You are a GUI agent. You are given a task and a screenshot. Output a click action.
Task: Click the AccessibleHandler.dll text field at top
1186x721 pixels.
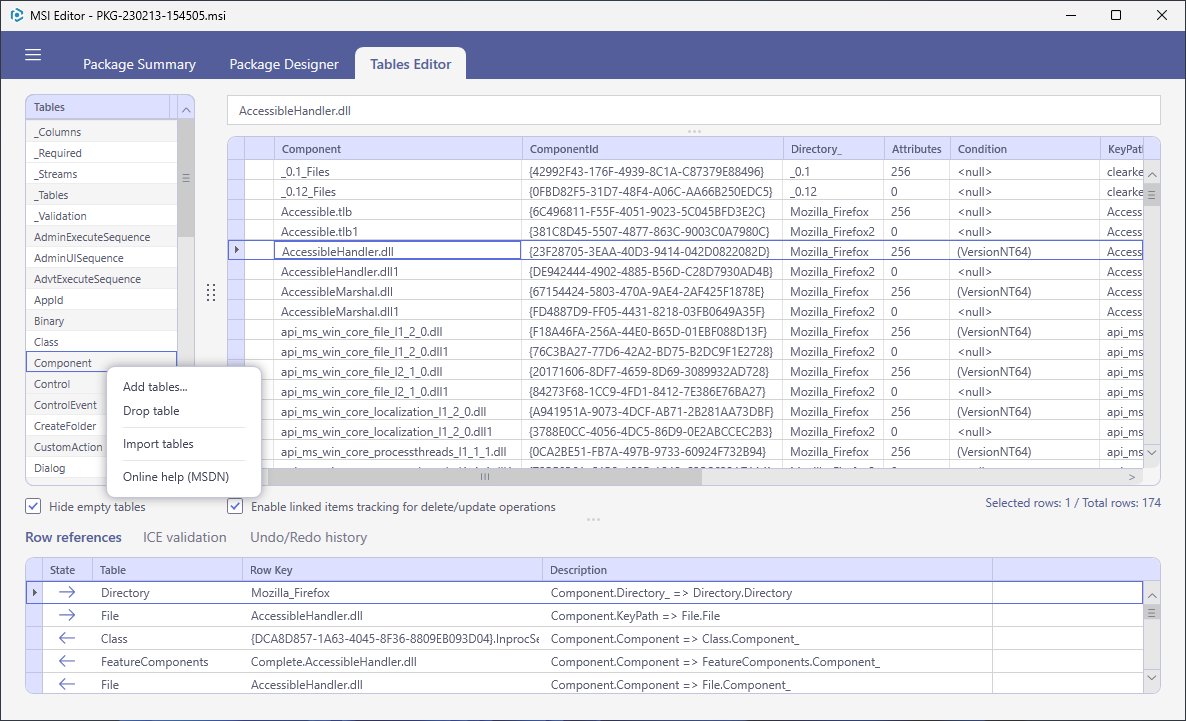pos(694,110)
